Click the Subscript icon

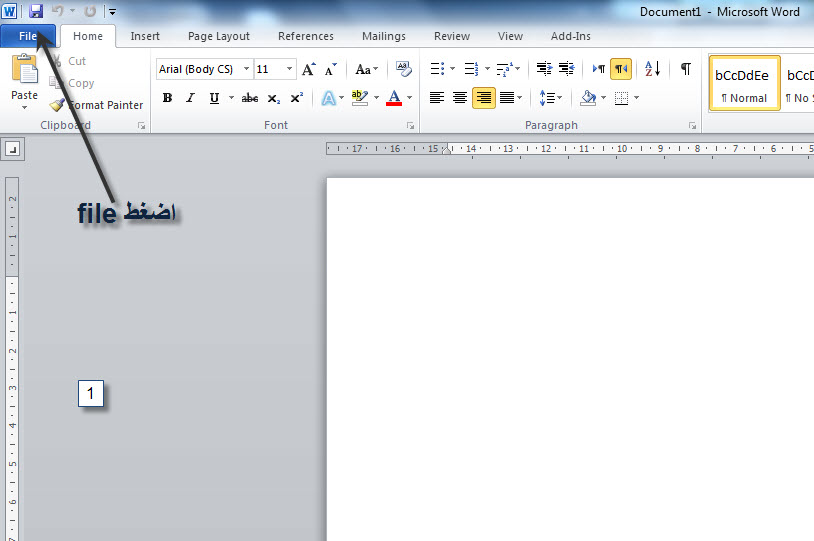coord(274,98)
